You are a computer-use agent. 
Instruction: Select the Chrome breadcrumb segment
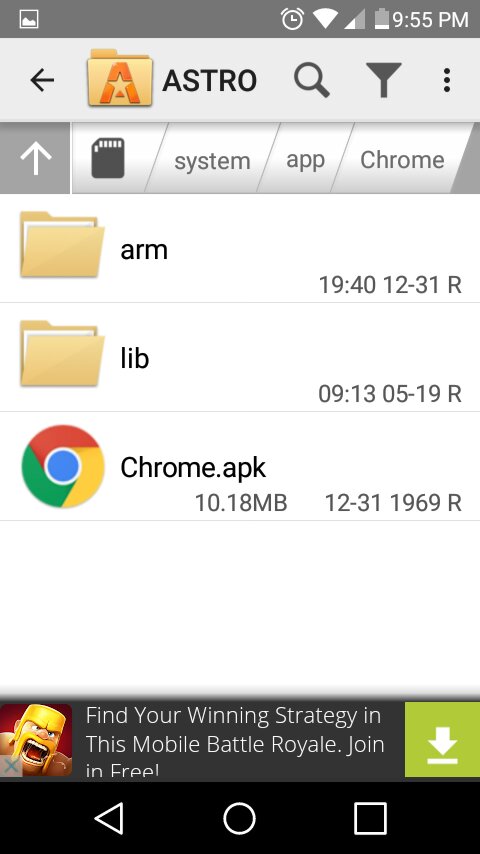pos(402,160)
